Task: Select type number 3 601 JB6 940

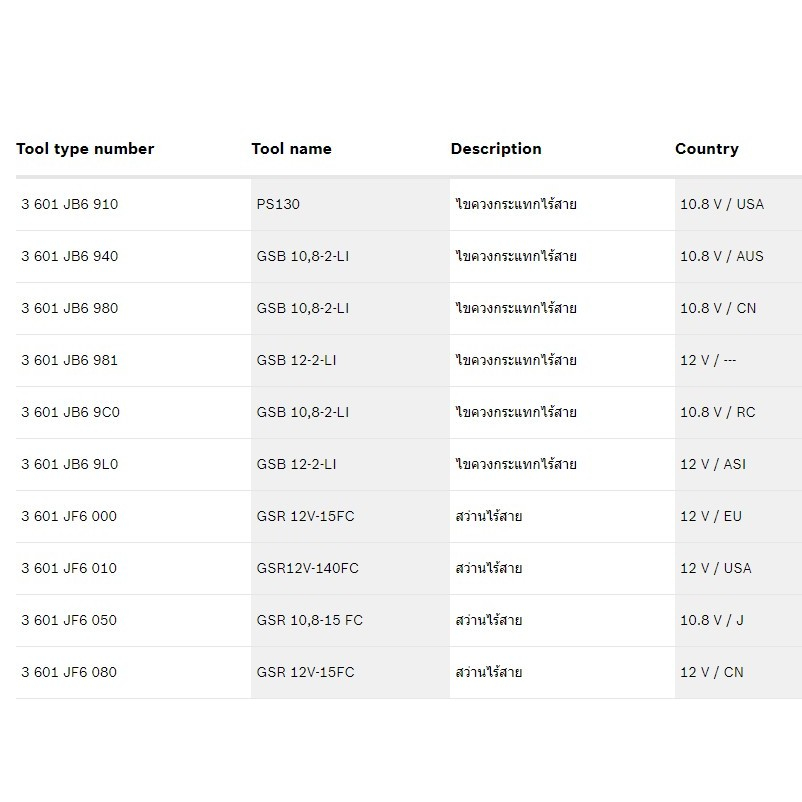Action: tap(70, 256)
